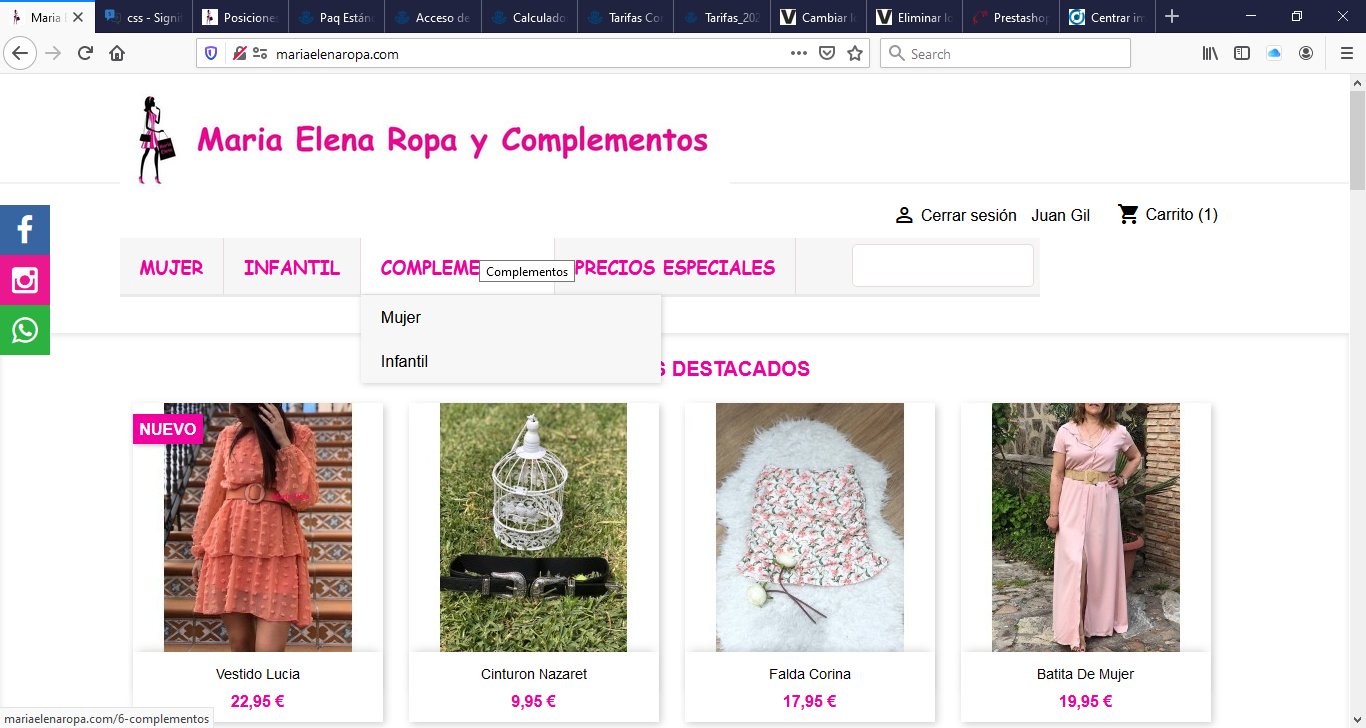Open the Firefox library
The width and height of the screenshot is (1366, 728).
click(1210, 54)
